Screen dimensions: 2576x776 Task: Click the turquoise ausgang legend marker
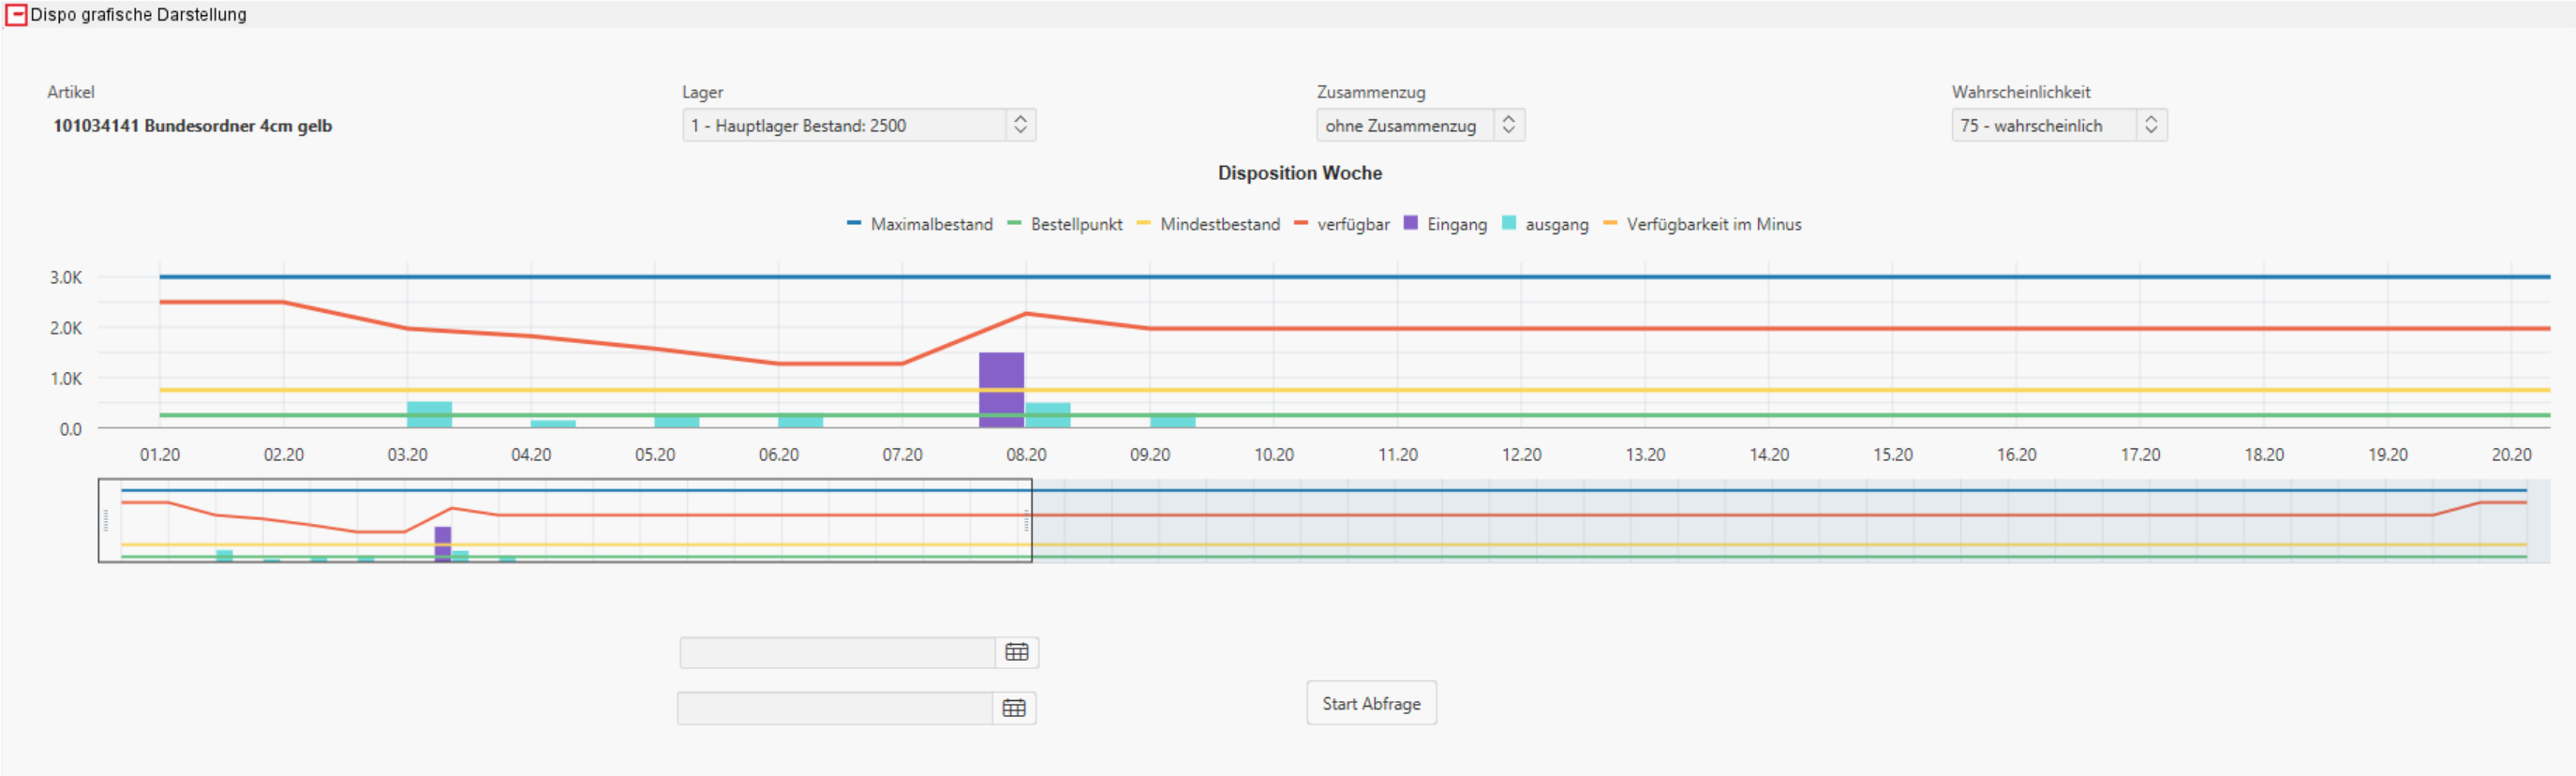click(x=1508, y=223)
